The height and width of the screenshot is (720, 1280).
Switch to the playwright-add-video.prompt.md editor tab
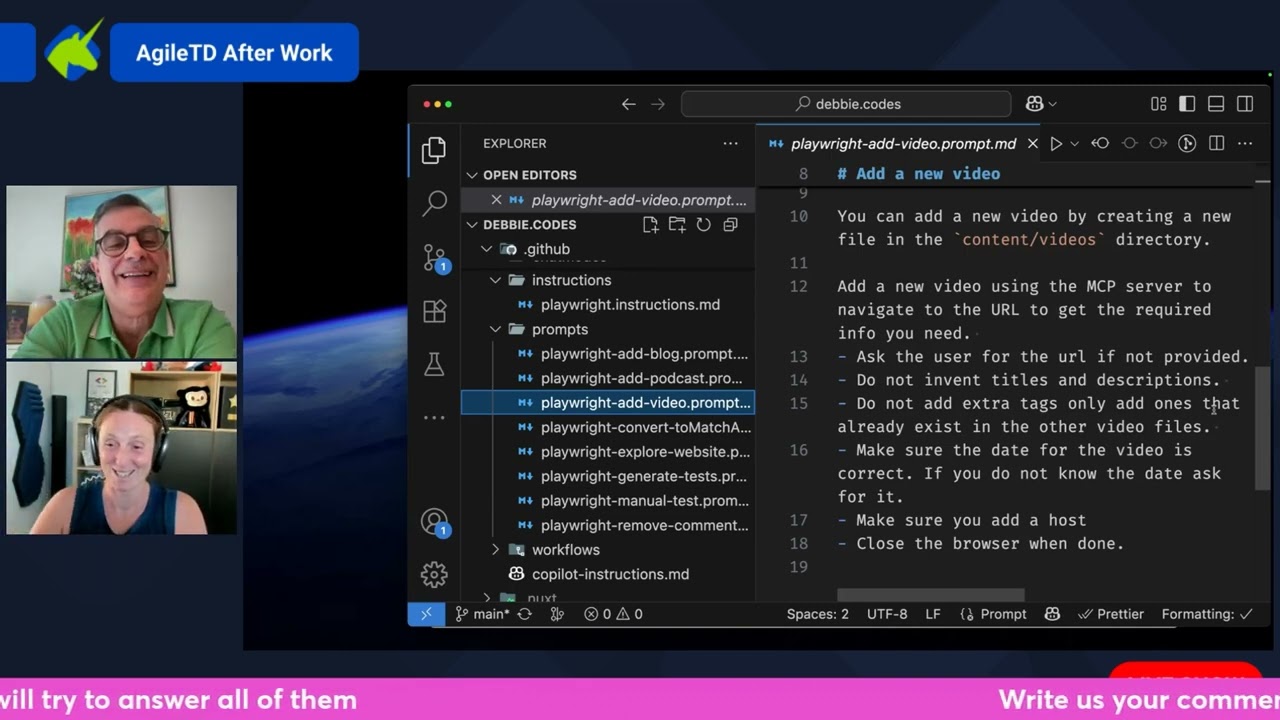(903, 144)
